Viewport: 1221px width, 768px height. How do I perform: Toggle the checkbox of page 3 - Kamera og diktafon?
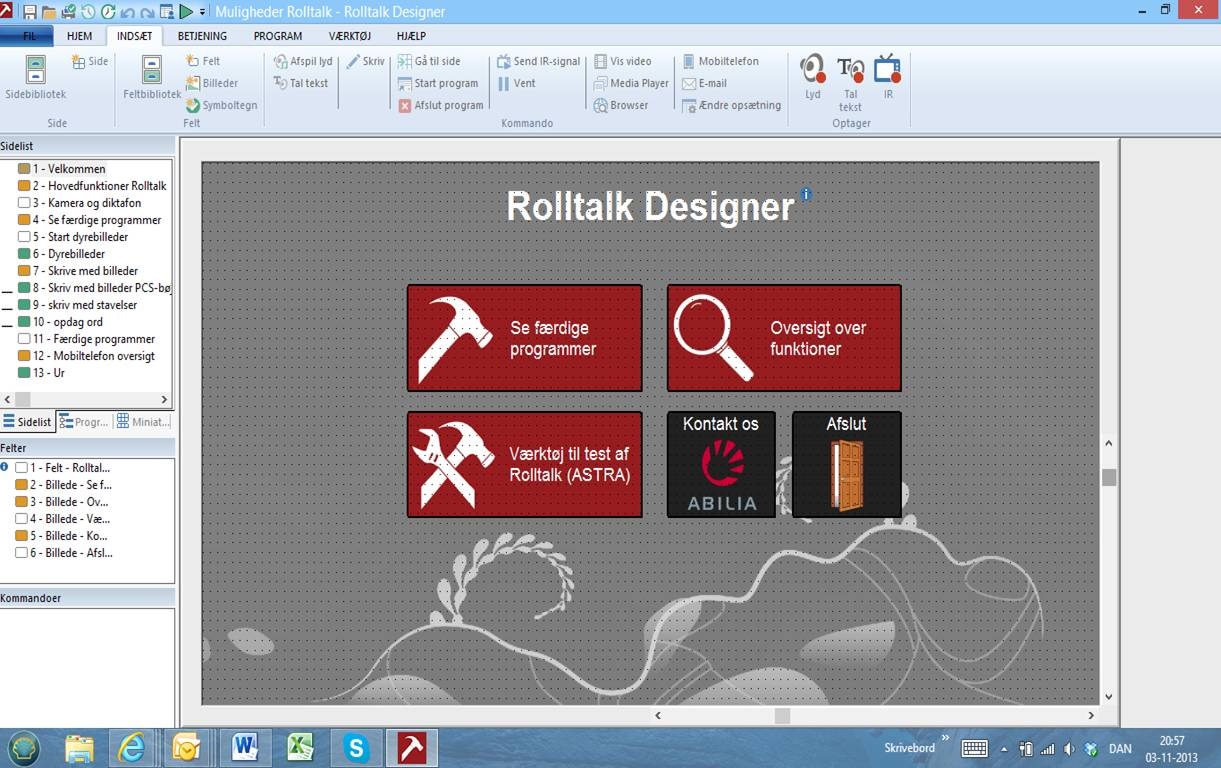point(24,203)
